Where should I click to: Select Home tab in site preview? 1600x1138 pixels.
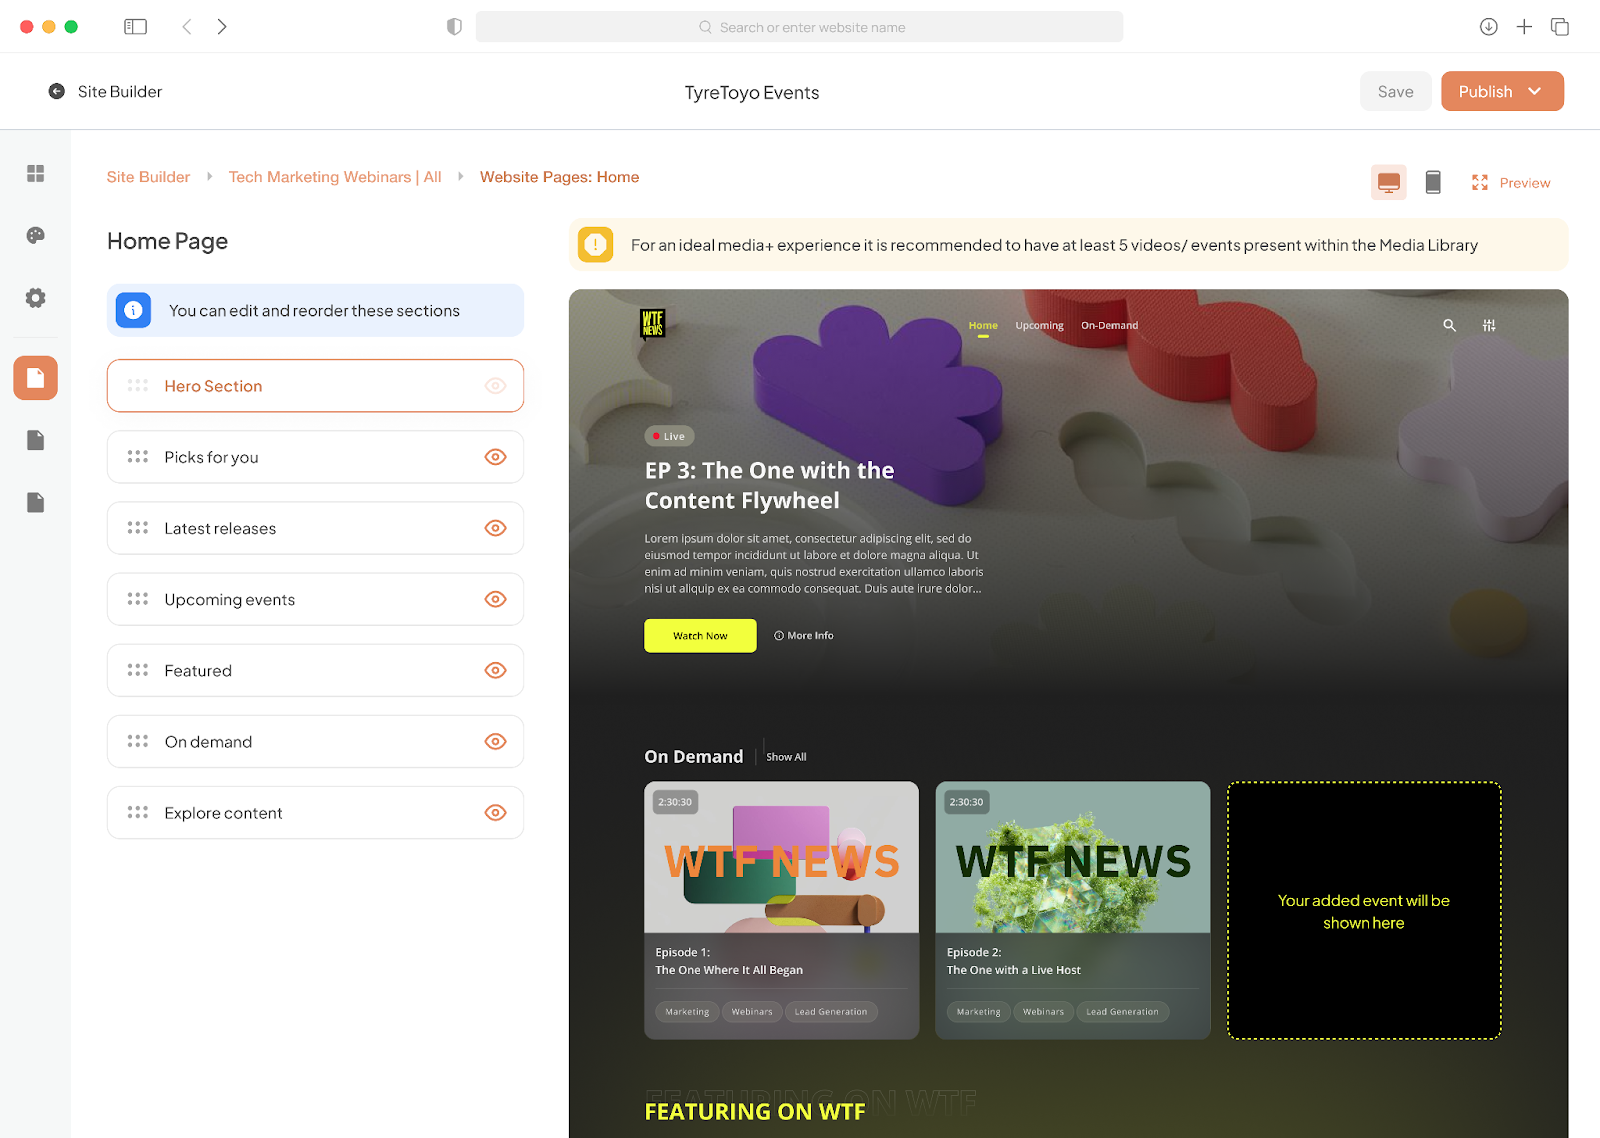click(983, 325)
